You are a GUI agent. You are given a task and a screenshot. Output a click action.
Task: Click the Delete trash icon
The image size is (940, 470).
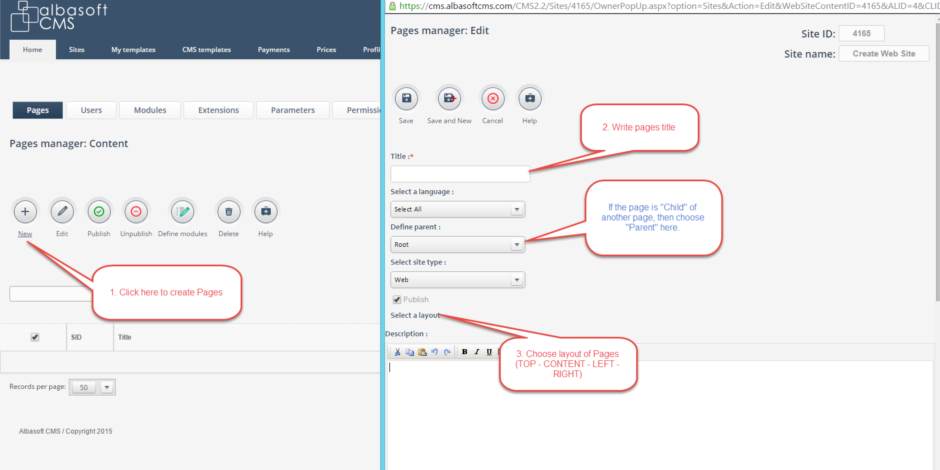click(x=228, y=211)
